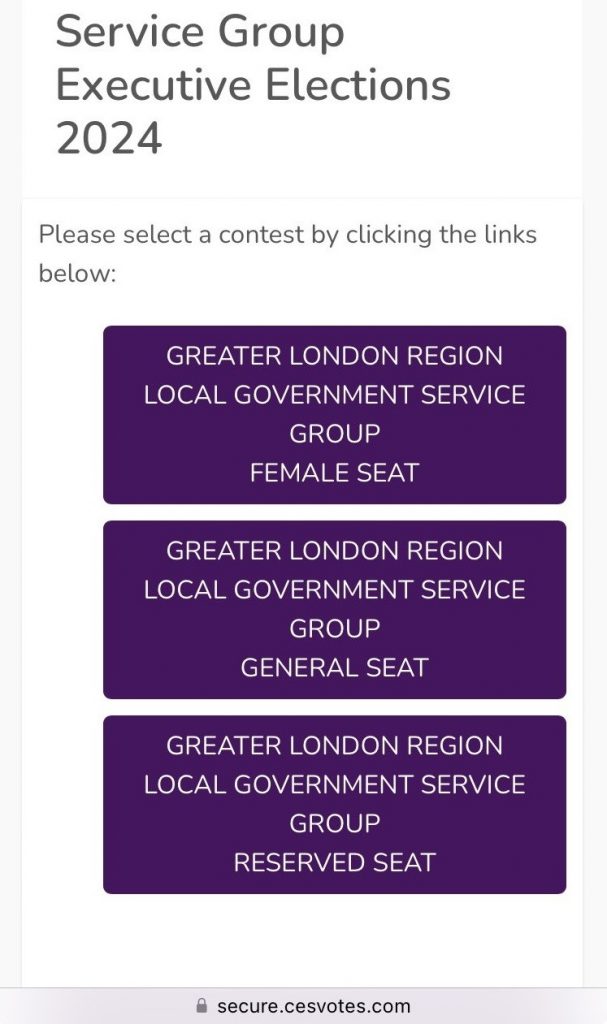Screen dimensions: 607x1024
Task: Click the "Executive Elections" heading line
Action: tap(253, 86)
